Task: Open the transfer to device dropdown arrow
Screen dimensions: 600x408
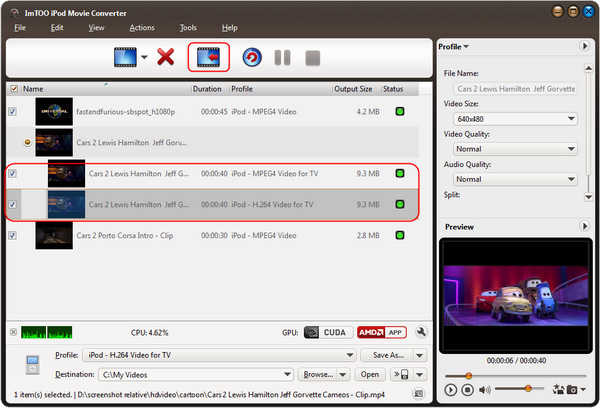Action: click(x=420, y=374)
